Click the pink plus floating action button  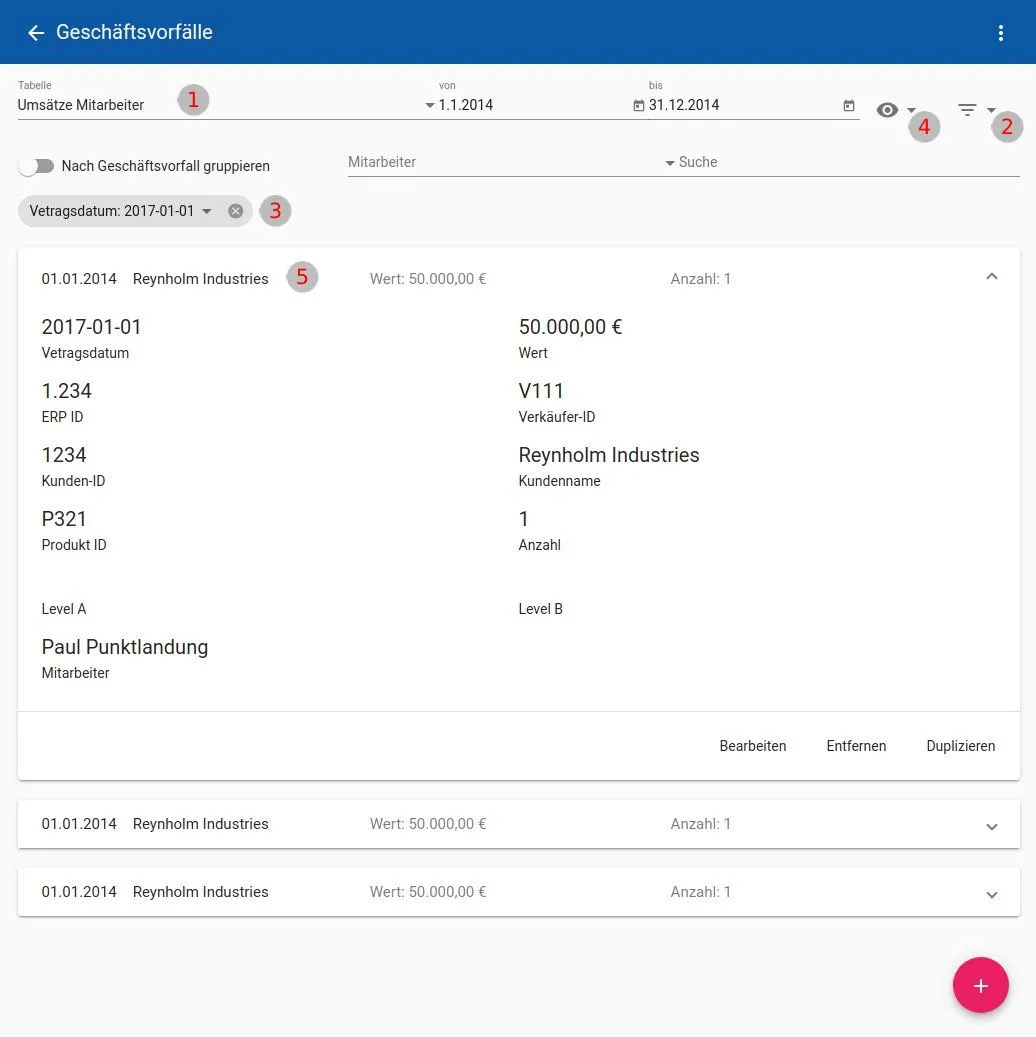pos(981,985)
